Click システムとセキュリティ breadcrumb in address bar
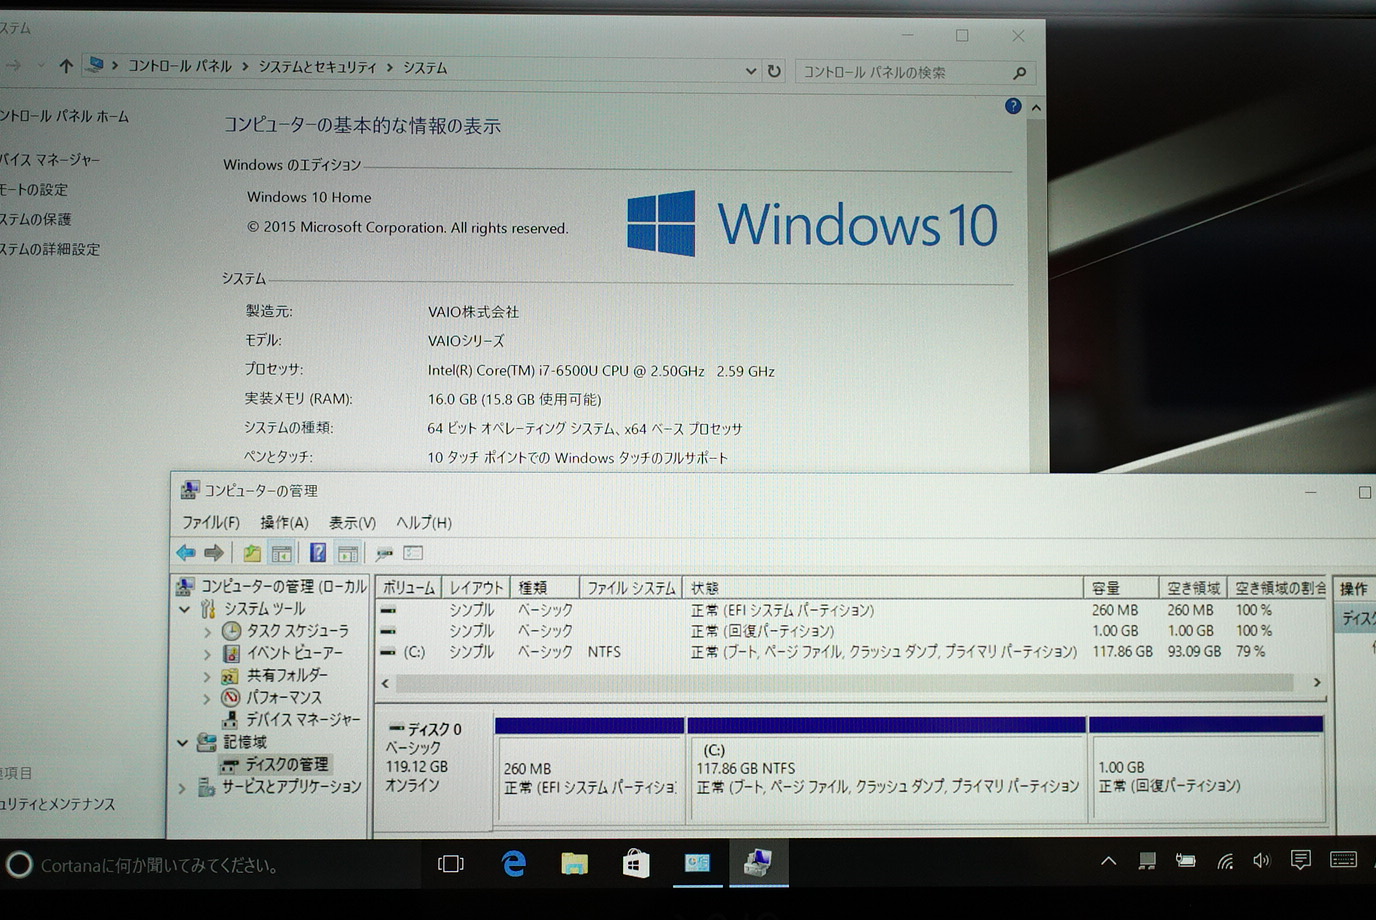This screenshot has width=1376, height=920. [317, 67]
